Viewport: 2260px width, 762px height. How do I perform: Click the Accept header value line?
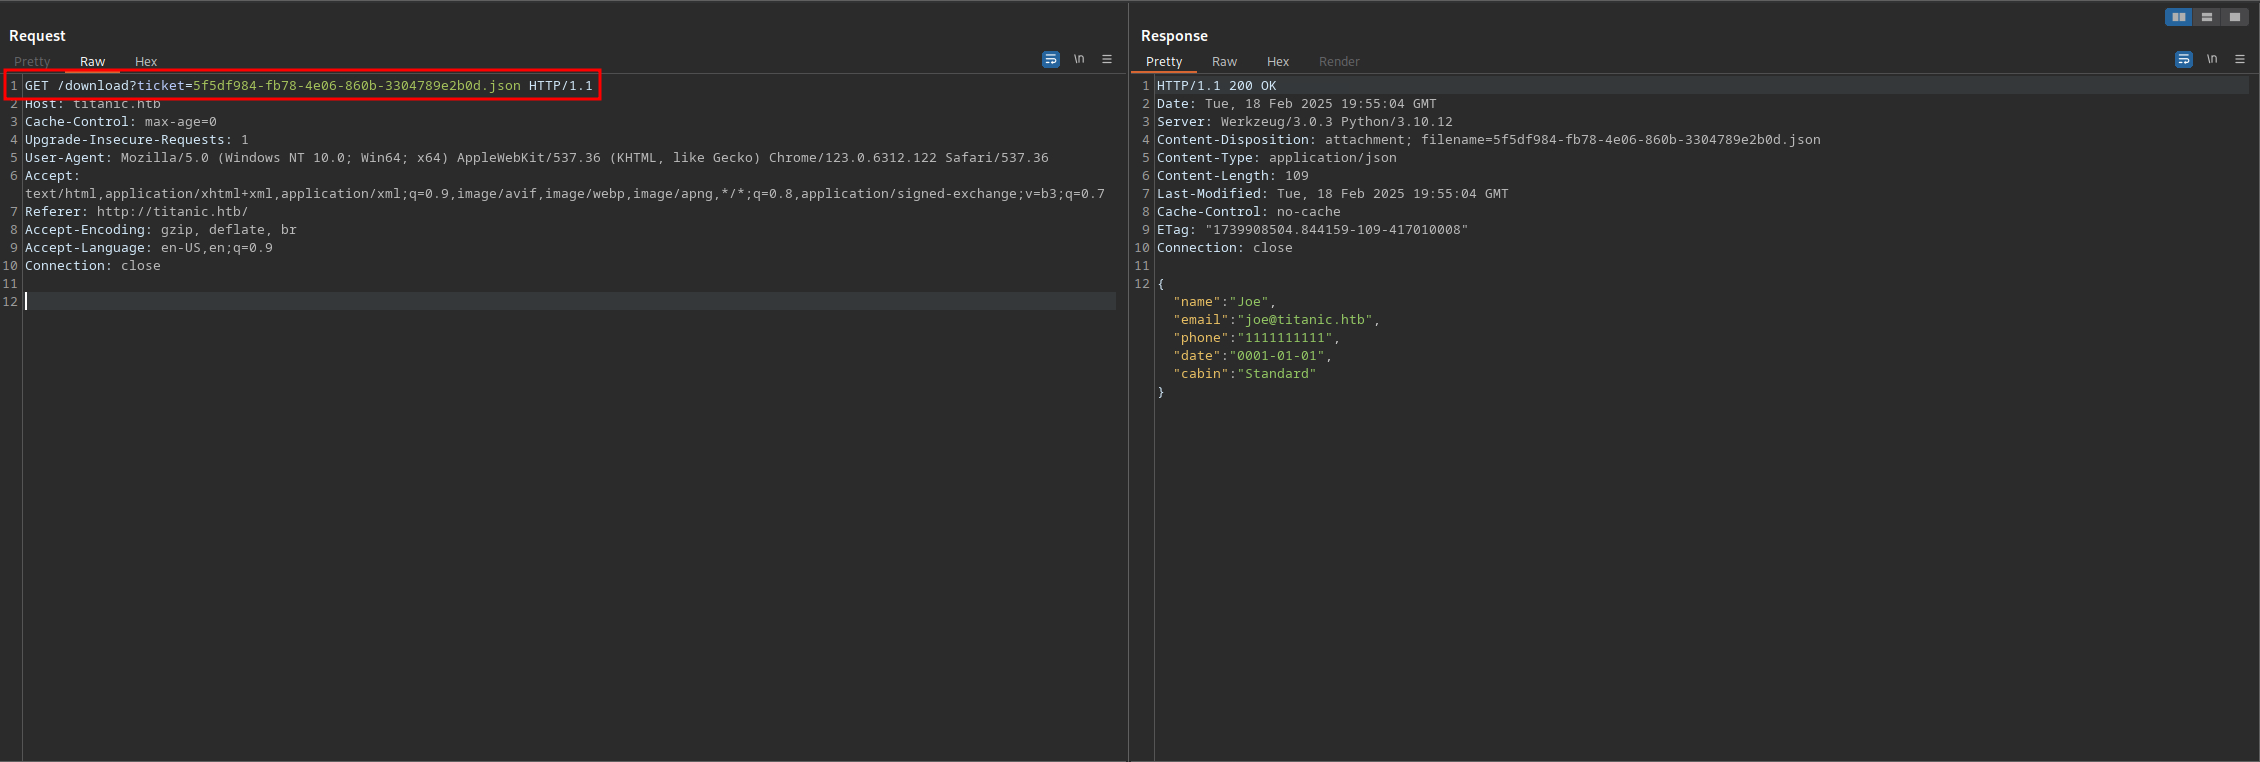tap(565, 194)
